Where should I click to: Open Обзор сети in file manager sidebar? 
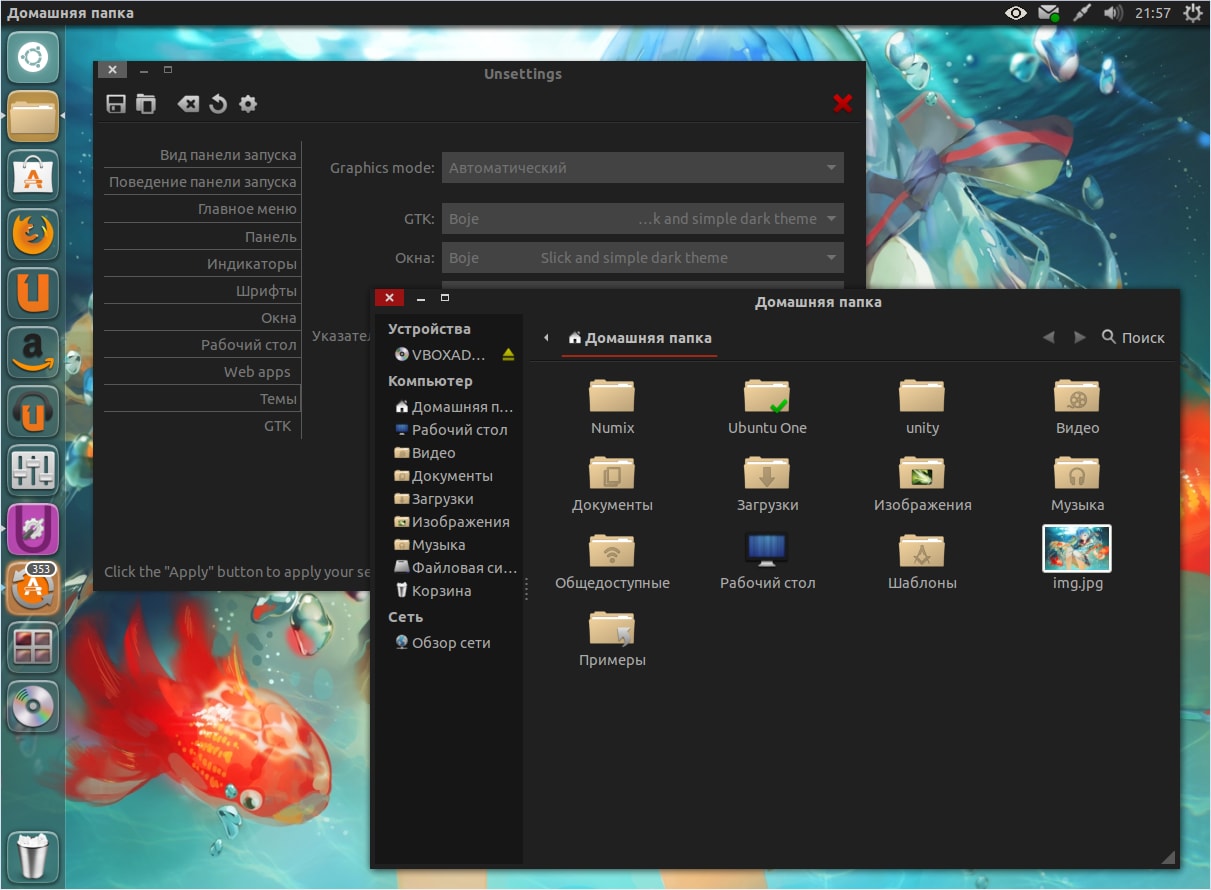[x=443, y=643]
